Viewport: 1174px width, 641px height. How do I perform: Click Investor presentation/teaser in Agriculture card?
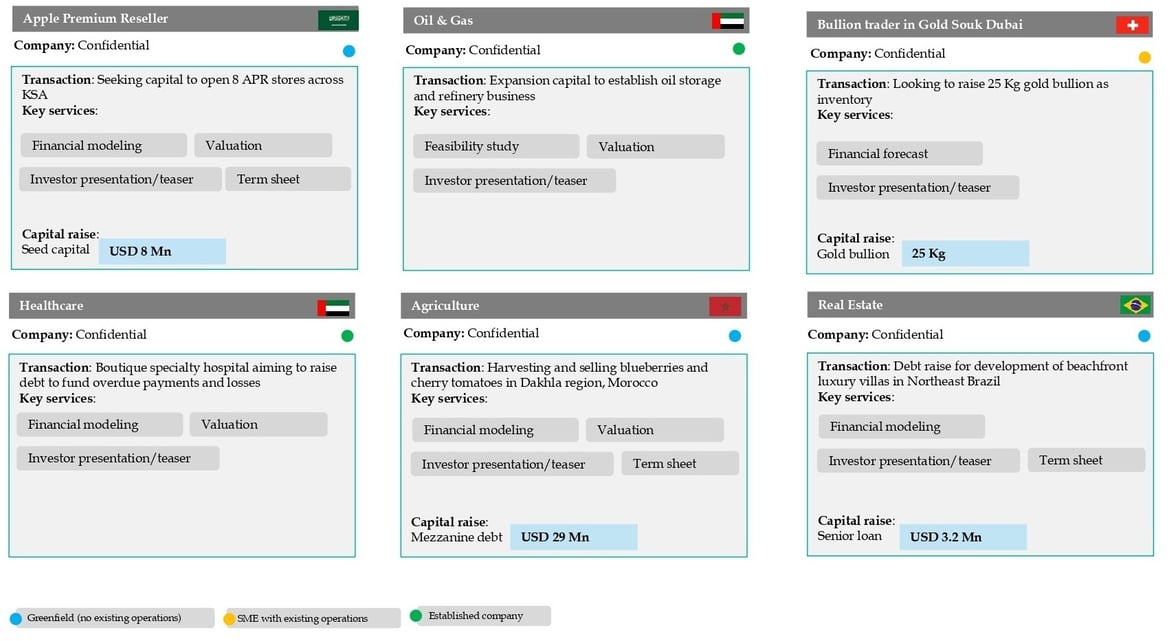(x=512, y=464)
